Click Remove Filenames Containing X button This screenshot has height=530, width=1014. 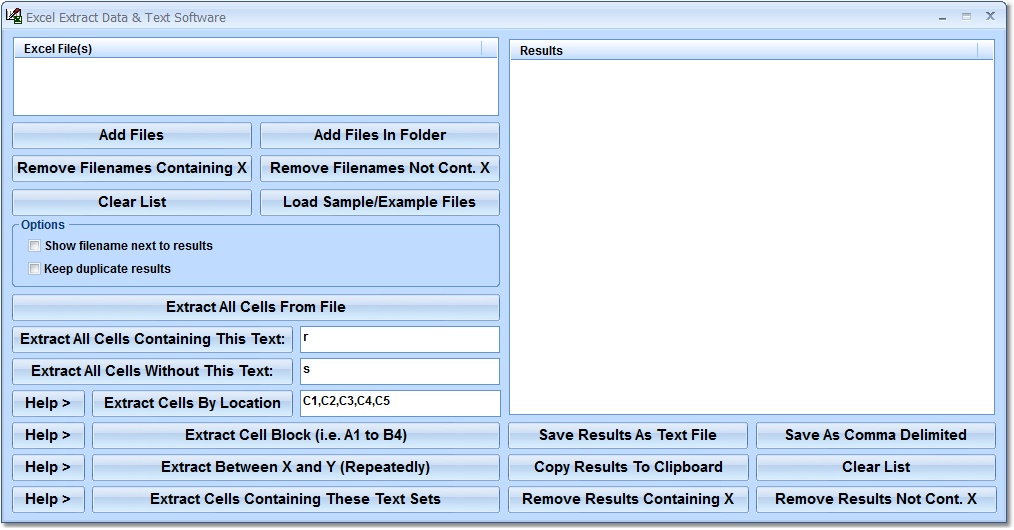pos(132,168)
